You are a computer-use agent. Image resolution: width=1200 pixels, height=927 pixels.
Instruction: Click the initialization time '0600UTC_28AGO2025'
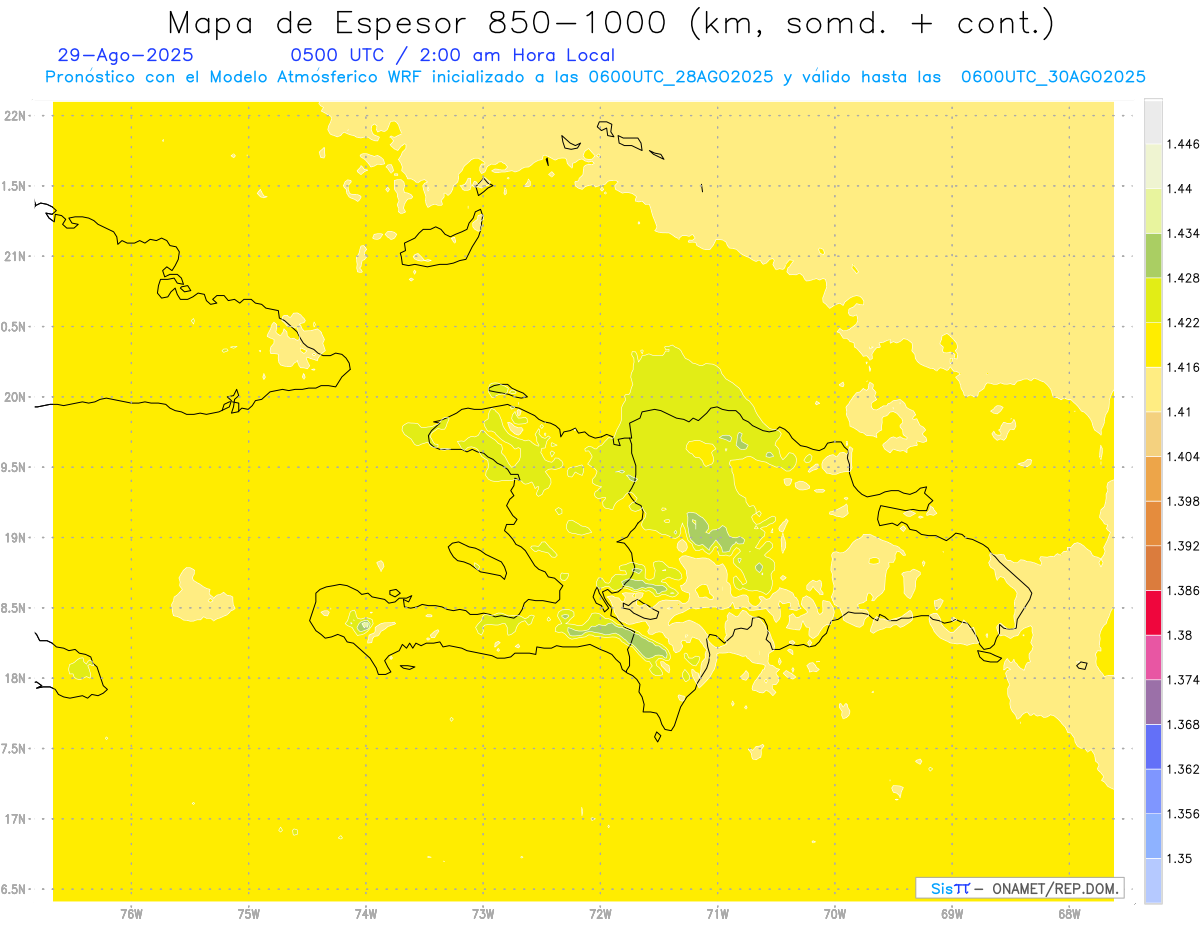coord(681,77)
